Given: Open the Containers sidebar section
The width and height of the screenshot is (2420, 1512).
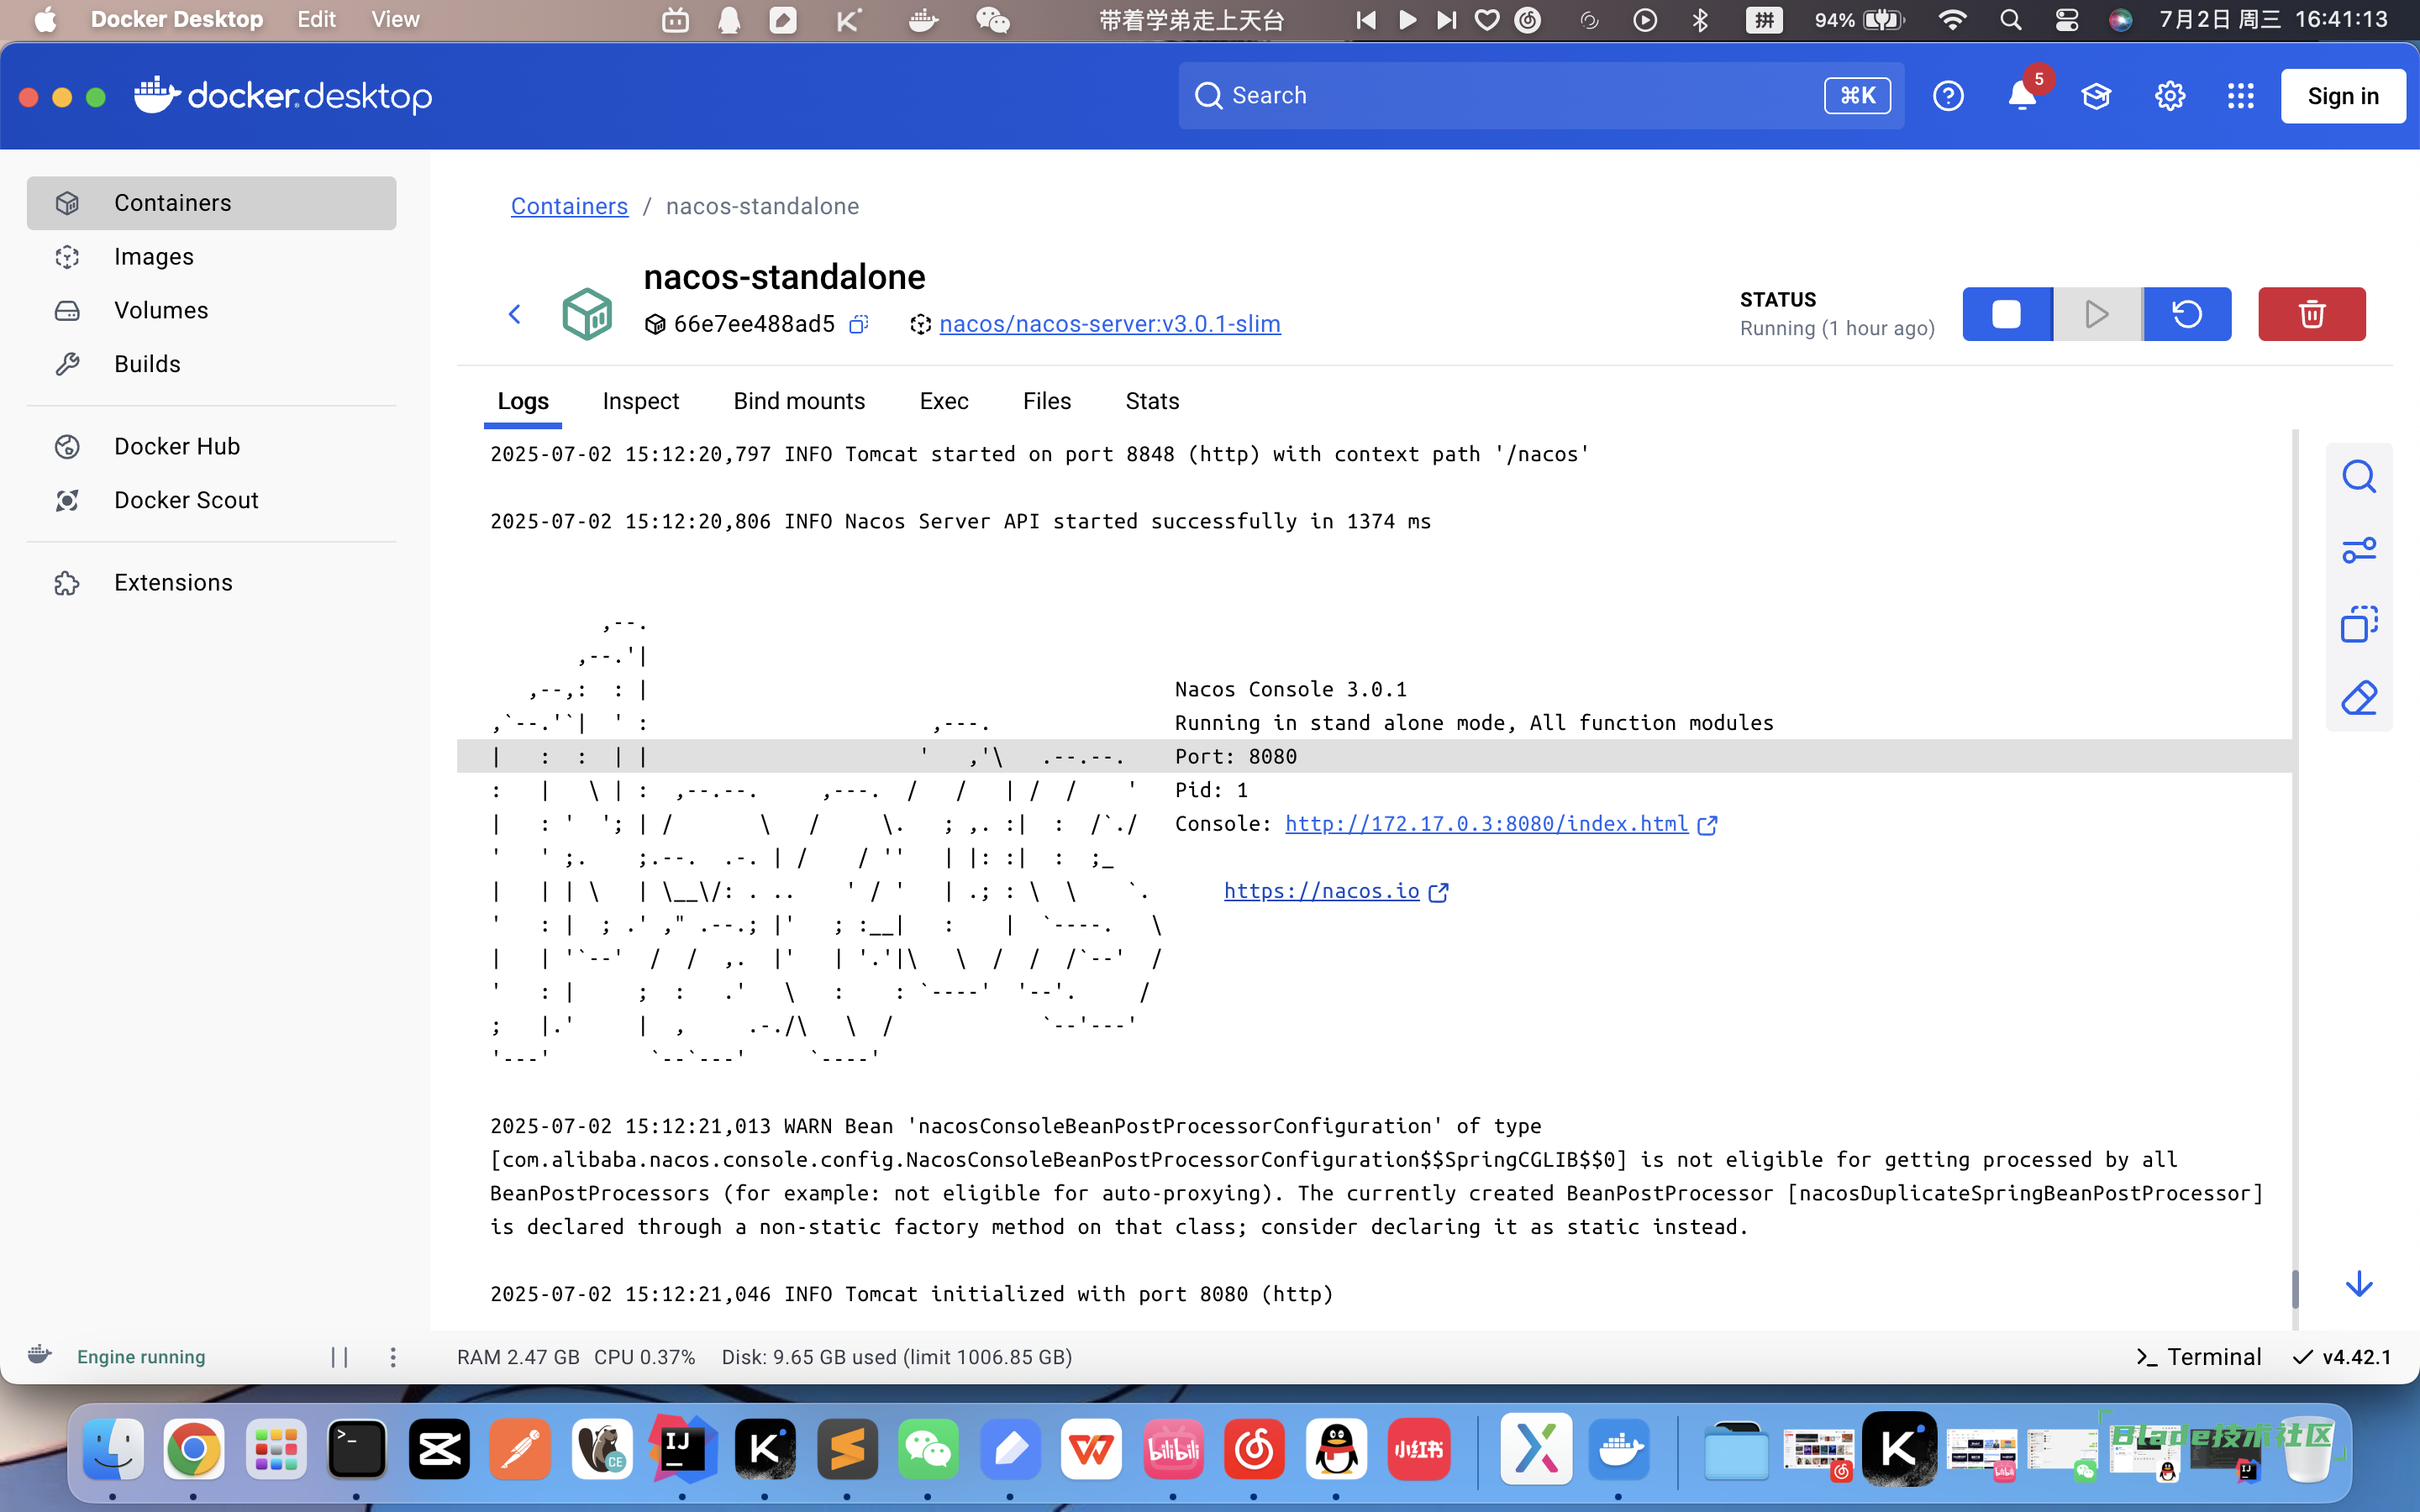Looking at the screenshot, I should tap(211, 203).
